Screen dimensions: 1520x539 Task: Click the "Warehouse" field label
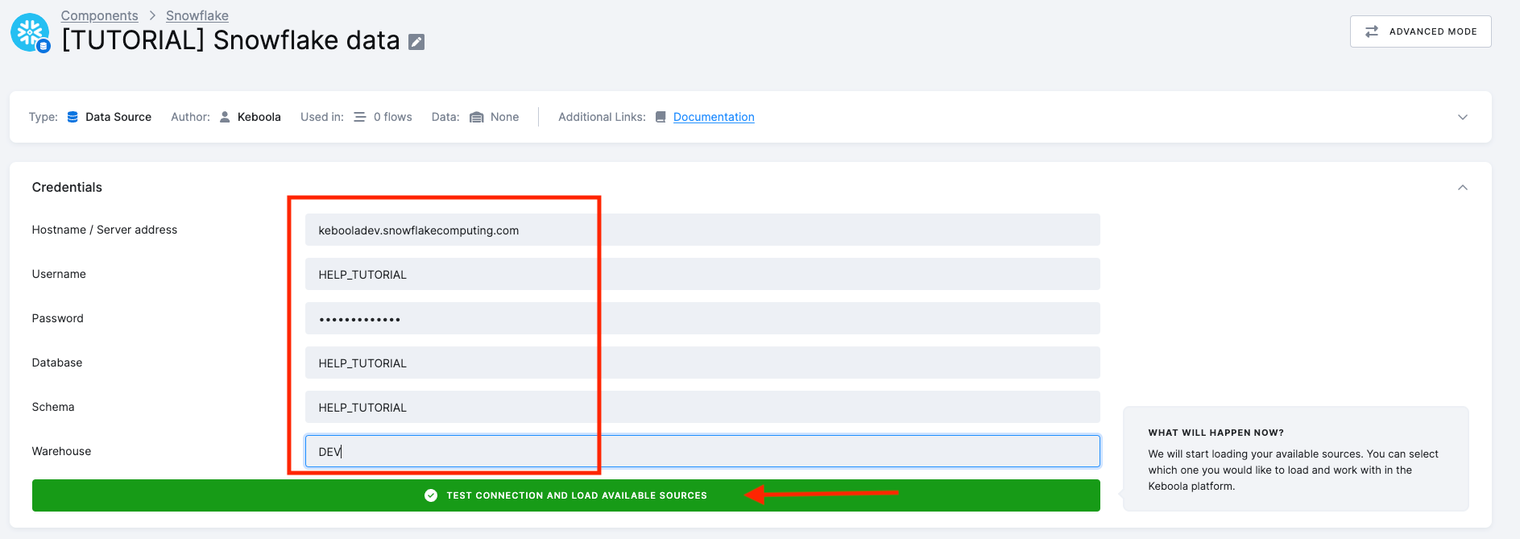[61, 451]
